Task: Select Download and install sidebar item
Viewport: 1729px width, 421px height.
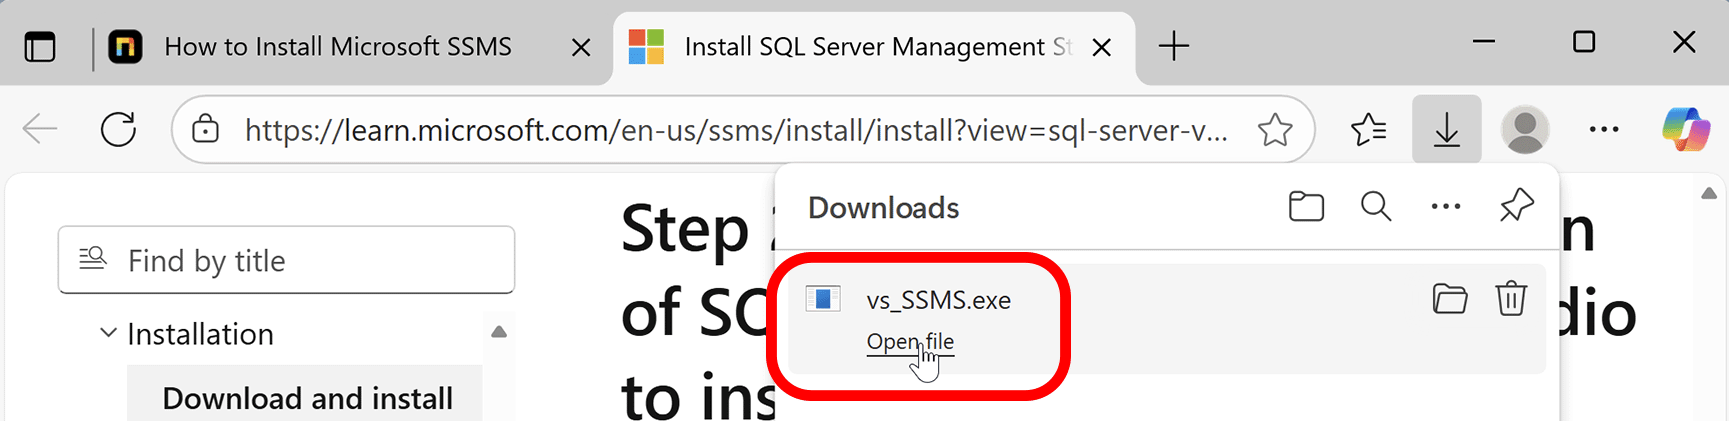Action: pos(307,398)
